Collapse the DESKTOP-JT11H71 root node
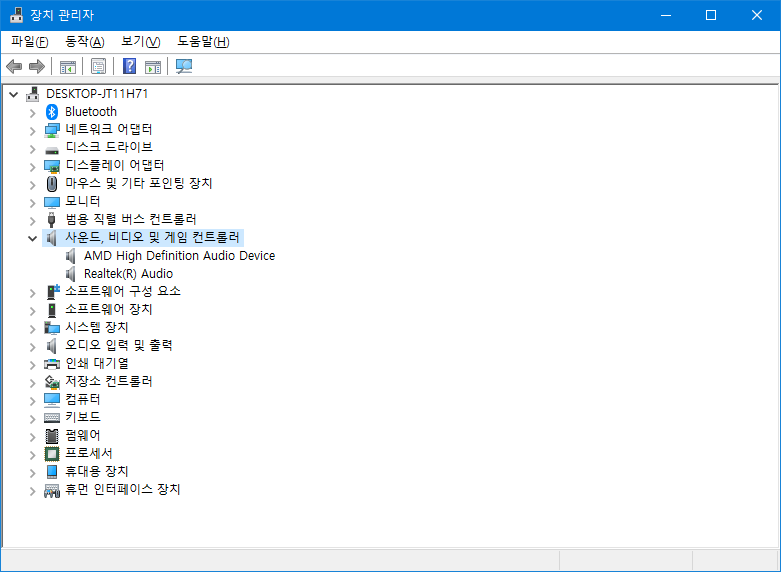 13,94
